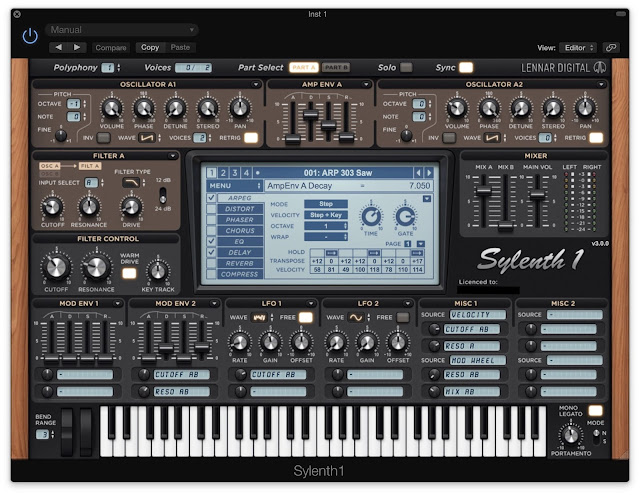The height and width of the screenshot is (495, 640).
Task: Switch to PART B
Action: (336, 67)
